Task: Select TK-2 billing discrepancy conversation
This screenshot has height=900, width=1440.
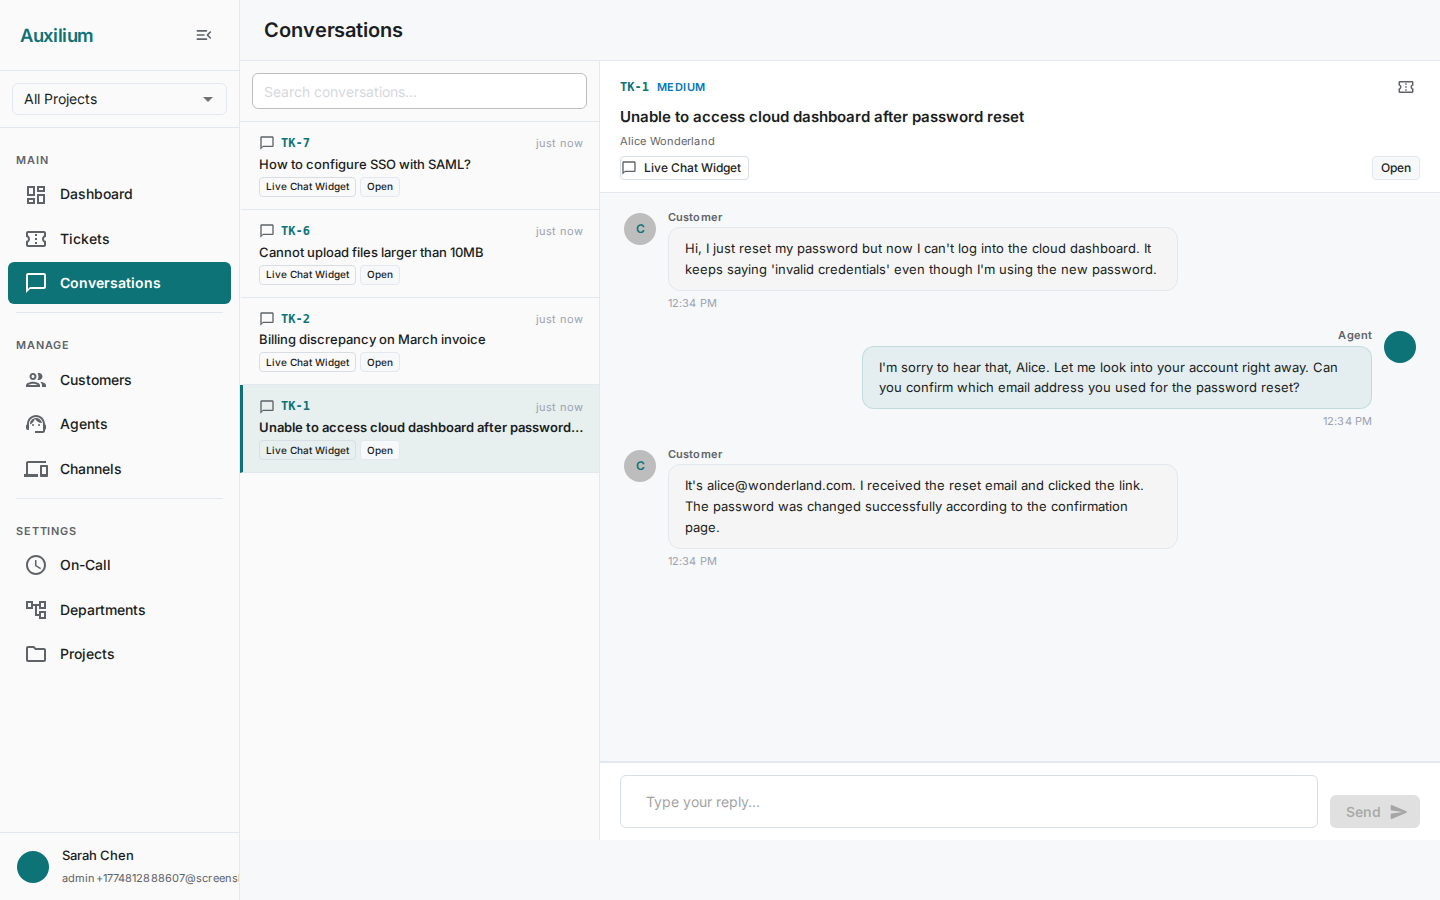Action: [419, 340]
